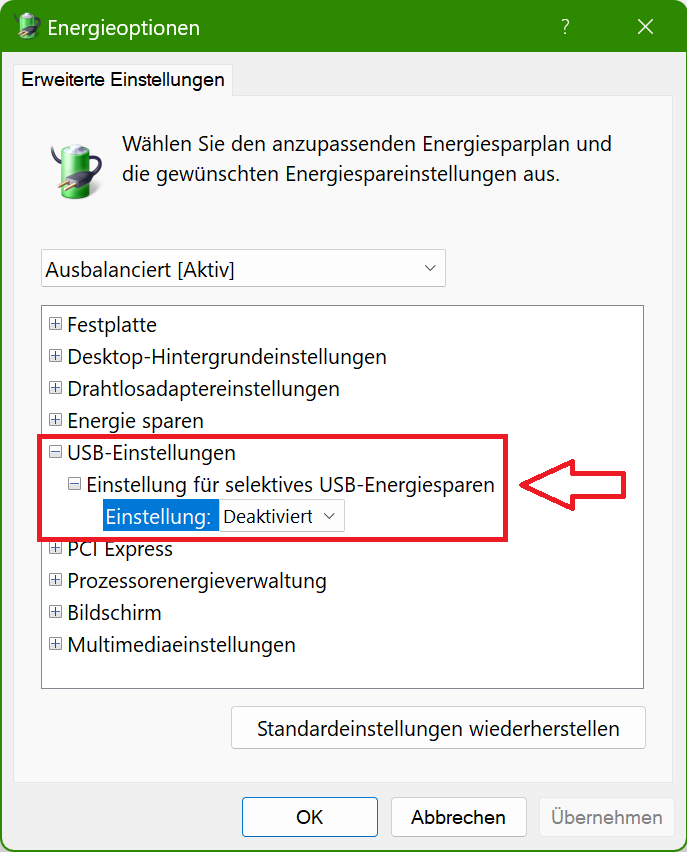Viewport: 687px width, 852px height.
Task: Expand Multimediaeinstellungen plus icon
Action: click(55, 644)
